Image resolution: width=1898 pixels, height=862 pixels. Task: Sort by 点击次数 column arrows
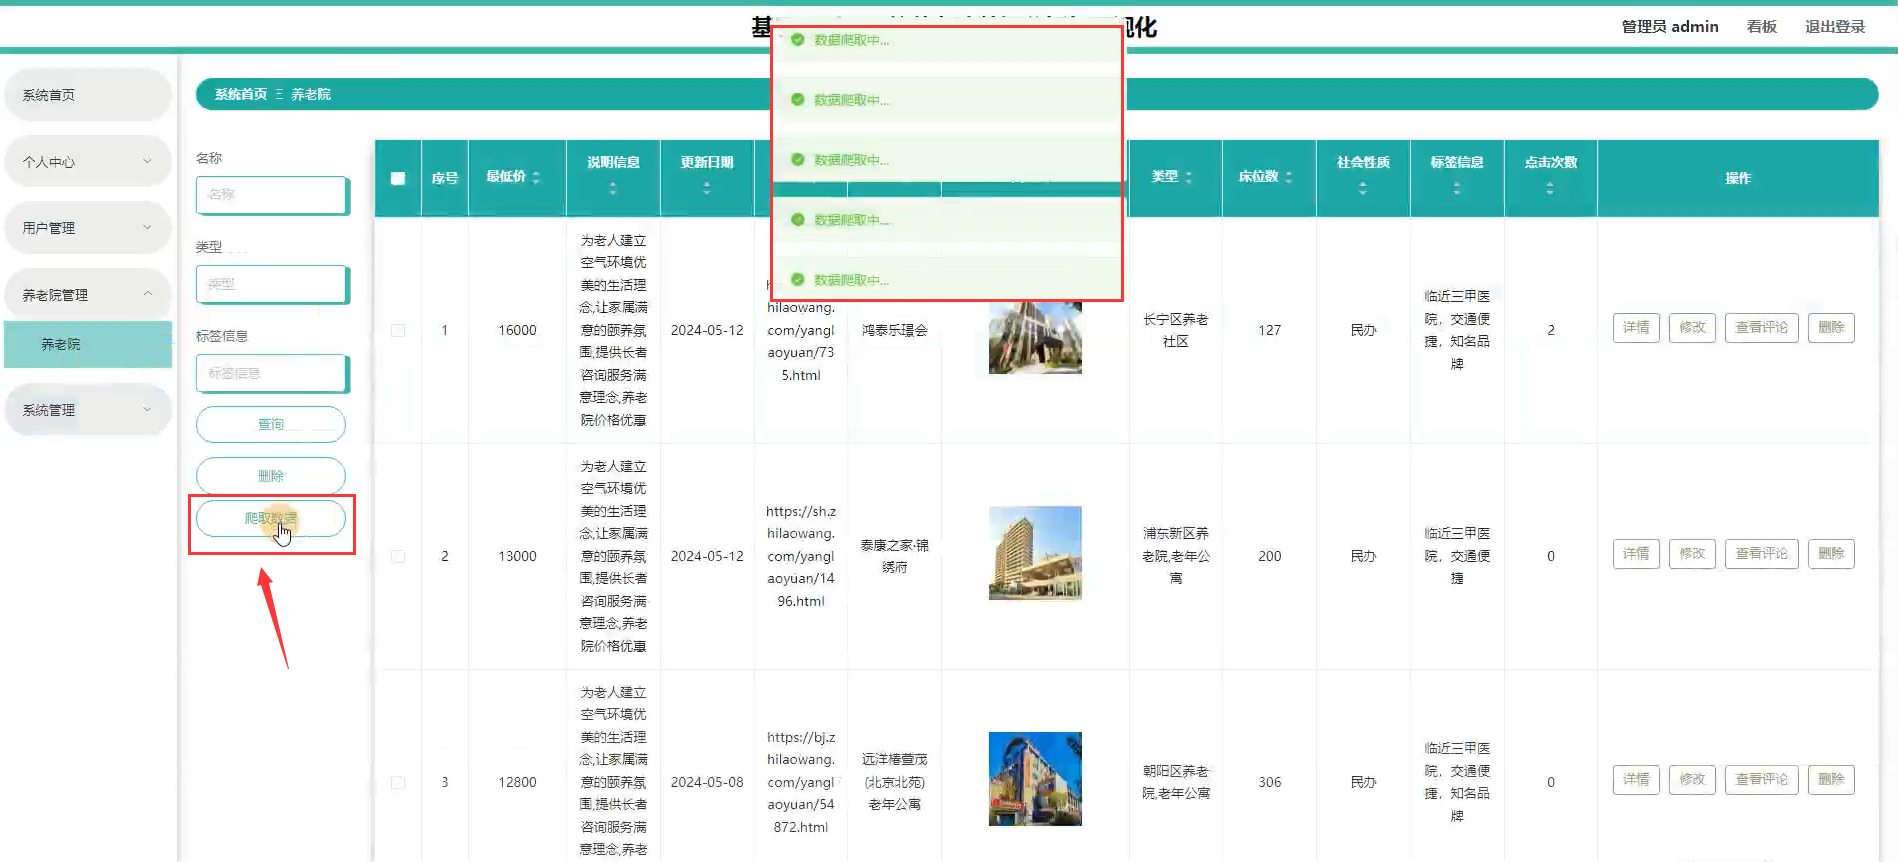1550,188
